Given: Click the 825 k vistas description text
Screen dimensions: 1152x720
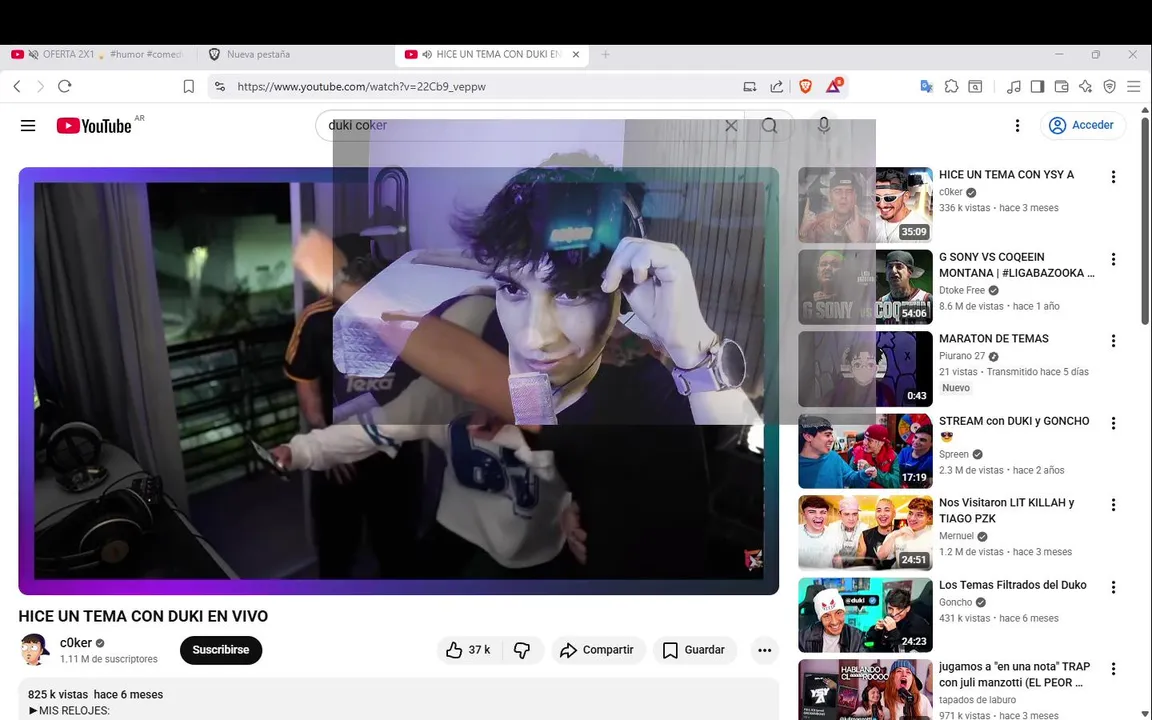Looking at the screenshot, I should (58, 694).
